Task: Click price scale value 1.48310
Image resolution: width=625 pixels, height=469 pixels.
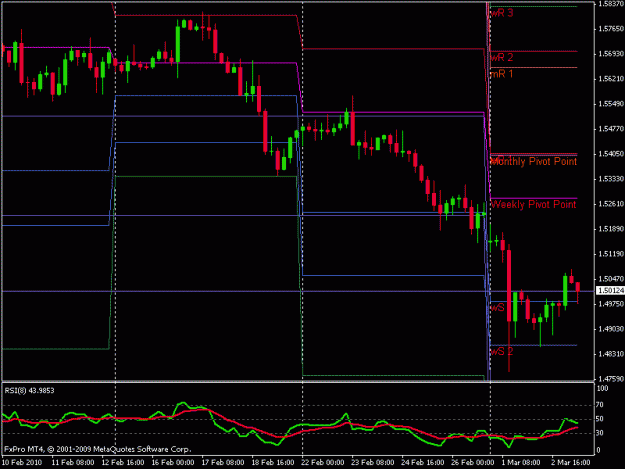Action: [x=611, y=354]
